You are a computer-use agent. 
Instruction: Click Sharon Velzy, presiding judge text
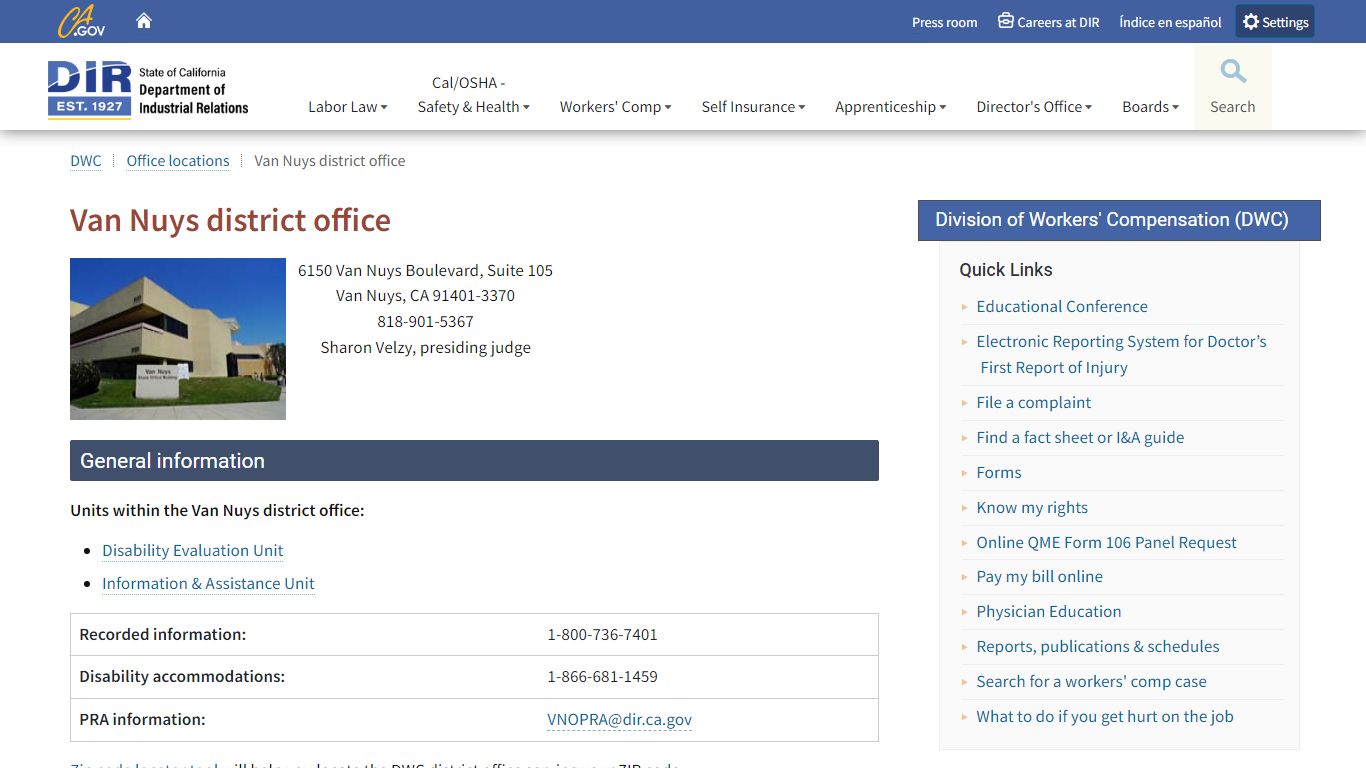pos(425,348)
